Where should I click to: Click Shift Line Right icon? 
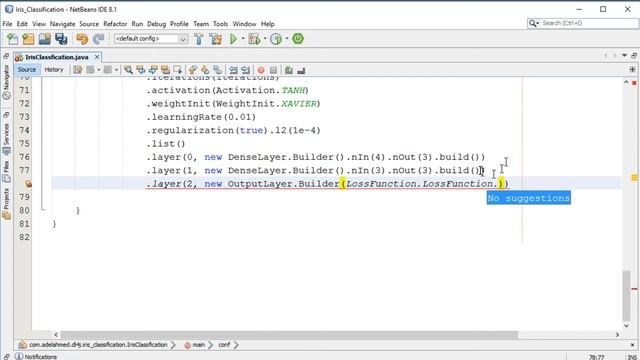pyautogui.click(x=245, y=70)
